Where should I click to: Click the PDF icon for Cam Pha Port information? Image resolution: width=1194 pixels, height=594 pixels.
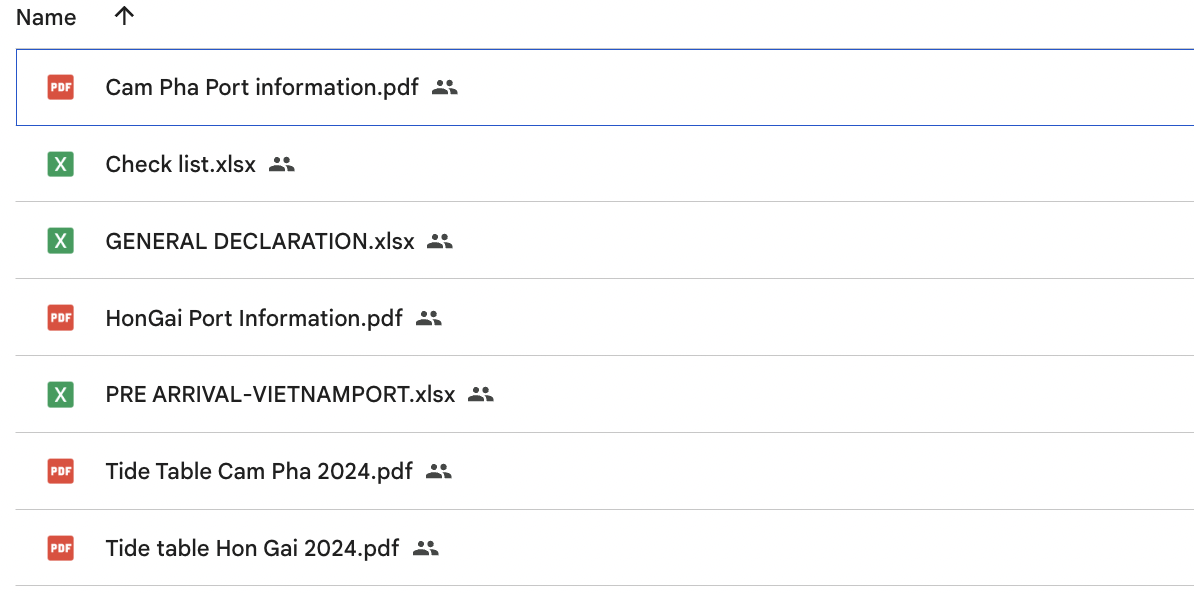coord(61,88)
